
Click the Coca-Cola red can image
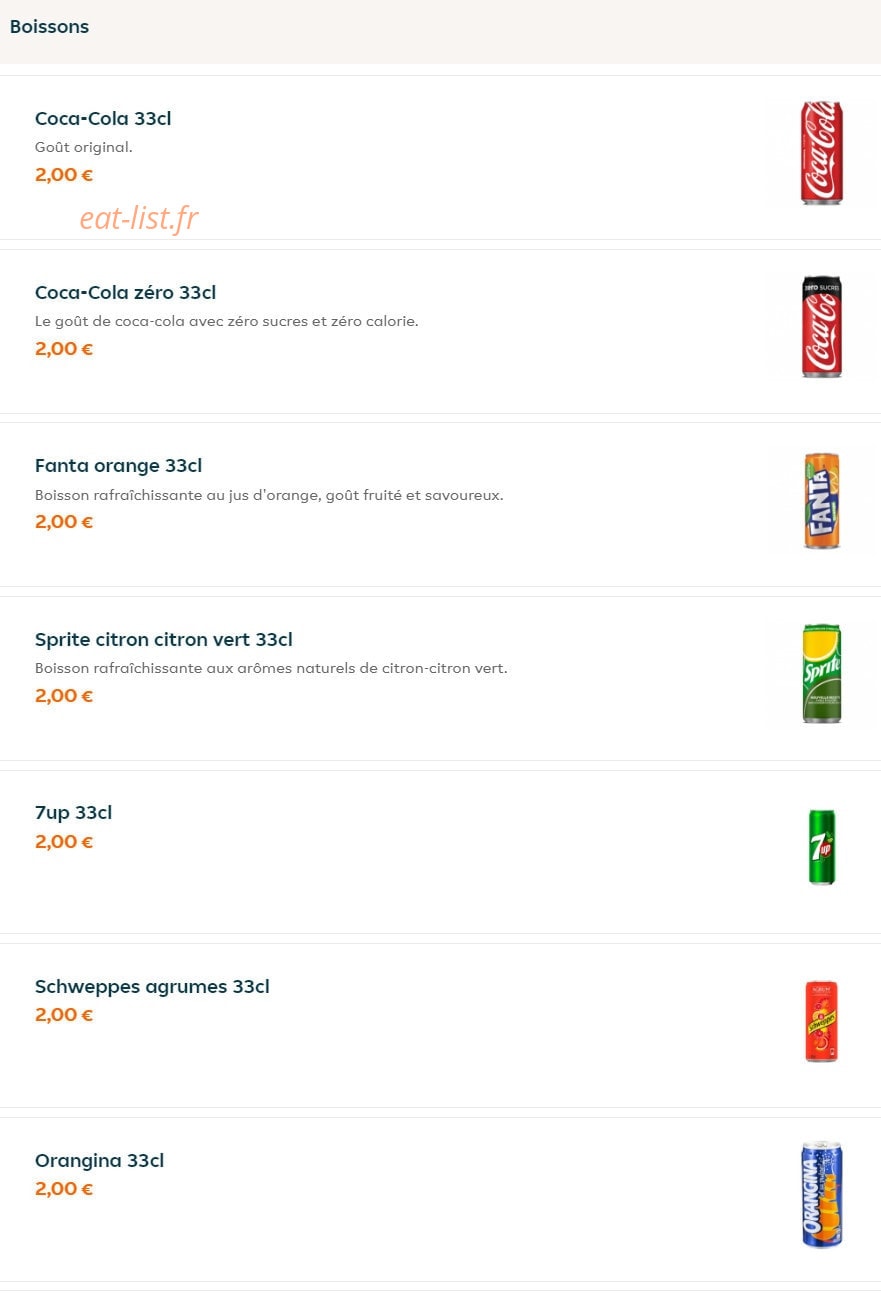click(x=822, y=153)
